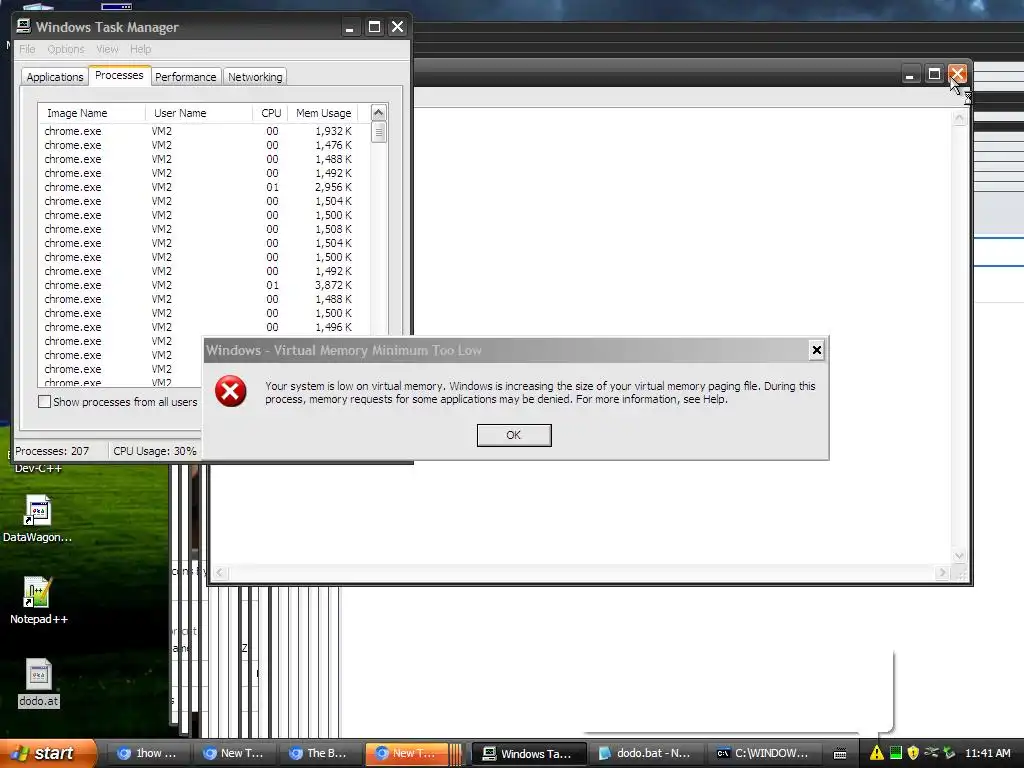1024x768 pixels.
Task: Enable Show processes from all users
Action: coord(44,402)
